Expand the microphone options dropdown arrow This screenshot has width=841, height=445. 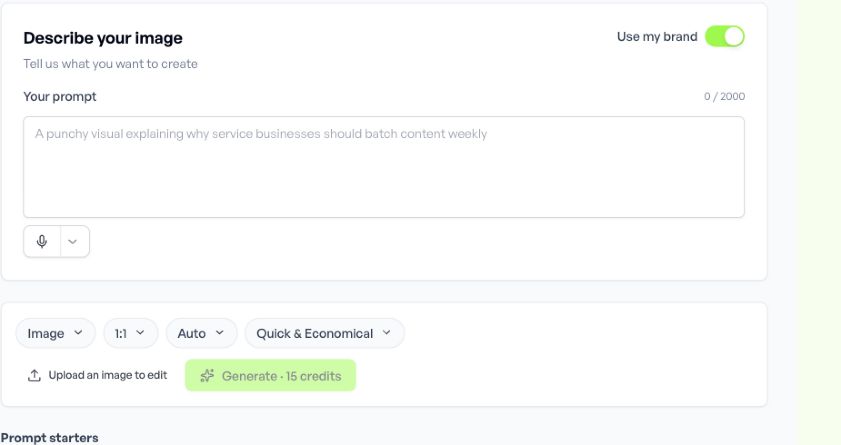pos(73,241)
